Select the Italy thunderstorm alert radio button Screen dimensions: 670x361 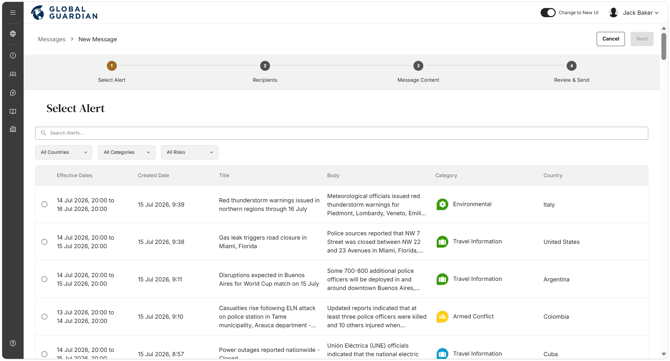click(x=44, y=204)
